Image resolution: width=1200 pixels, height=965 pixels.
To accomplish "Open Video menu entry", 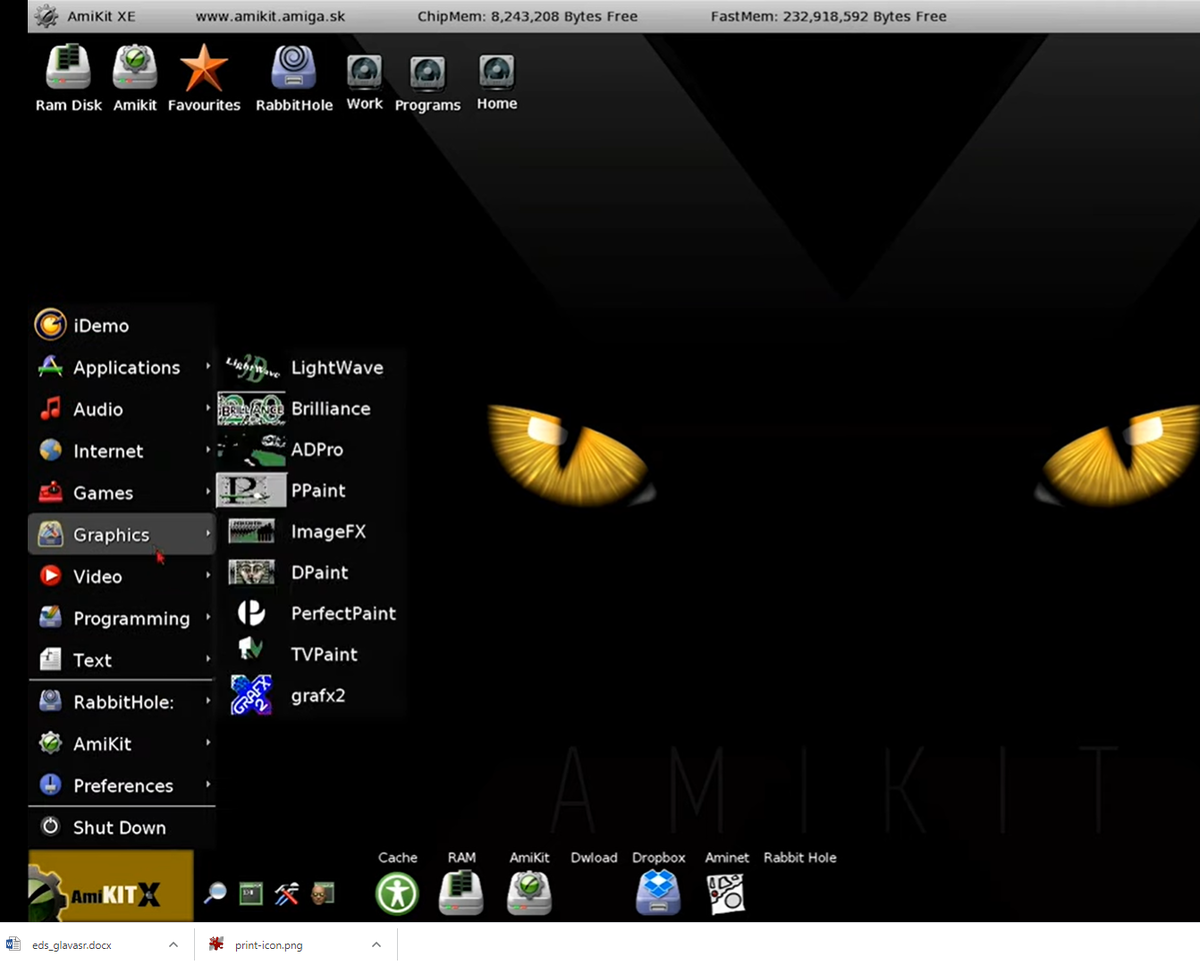I will 123,576.
